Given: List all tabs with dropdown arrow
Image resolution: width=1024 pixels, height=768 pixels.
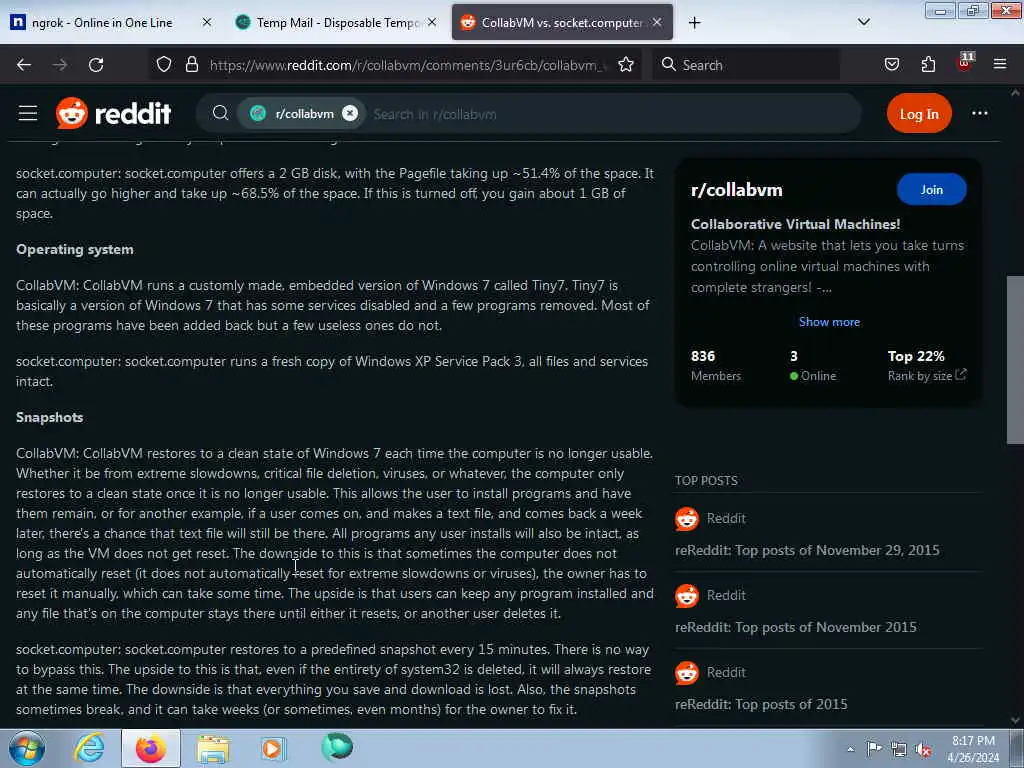Looking at the screenshot, I should pos(863,22).
